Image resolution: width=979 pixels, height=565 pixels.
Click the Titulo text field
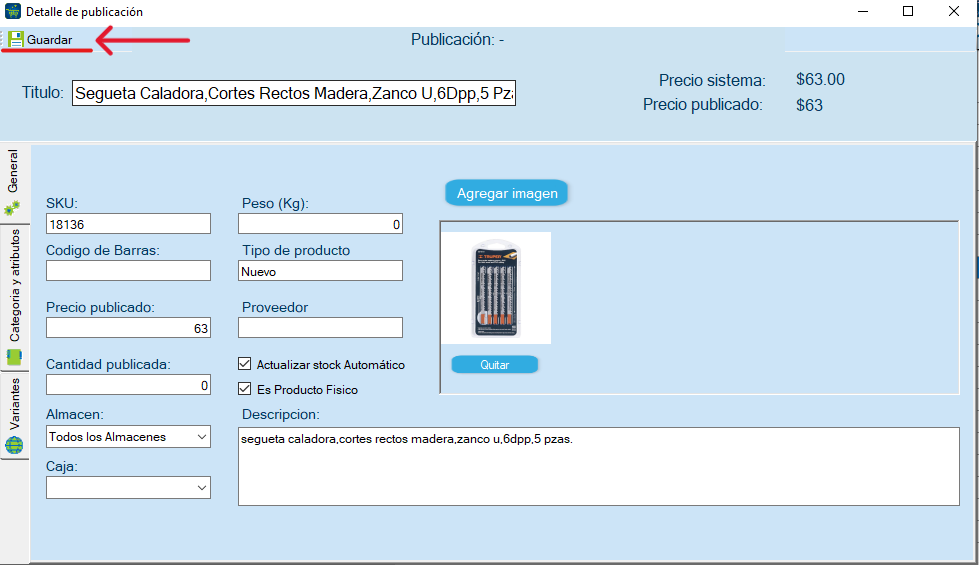293,93
